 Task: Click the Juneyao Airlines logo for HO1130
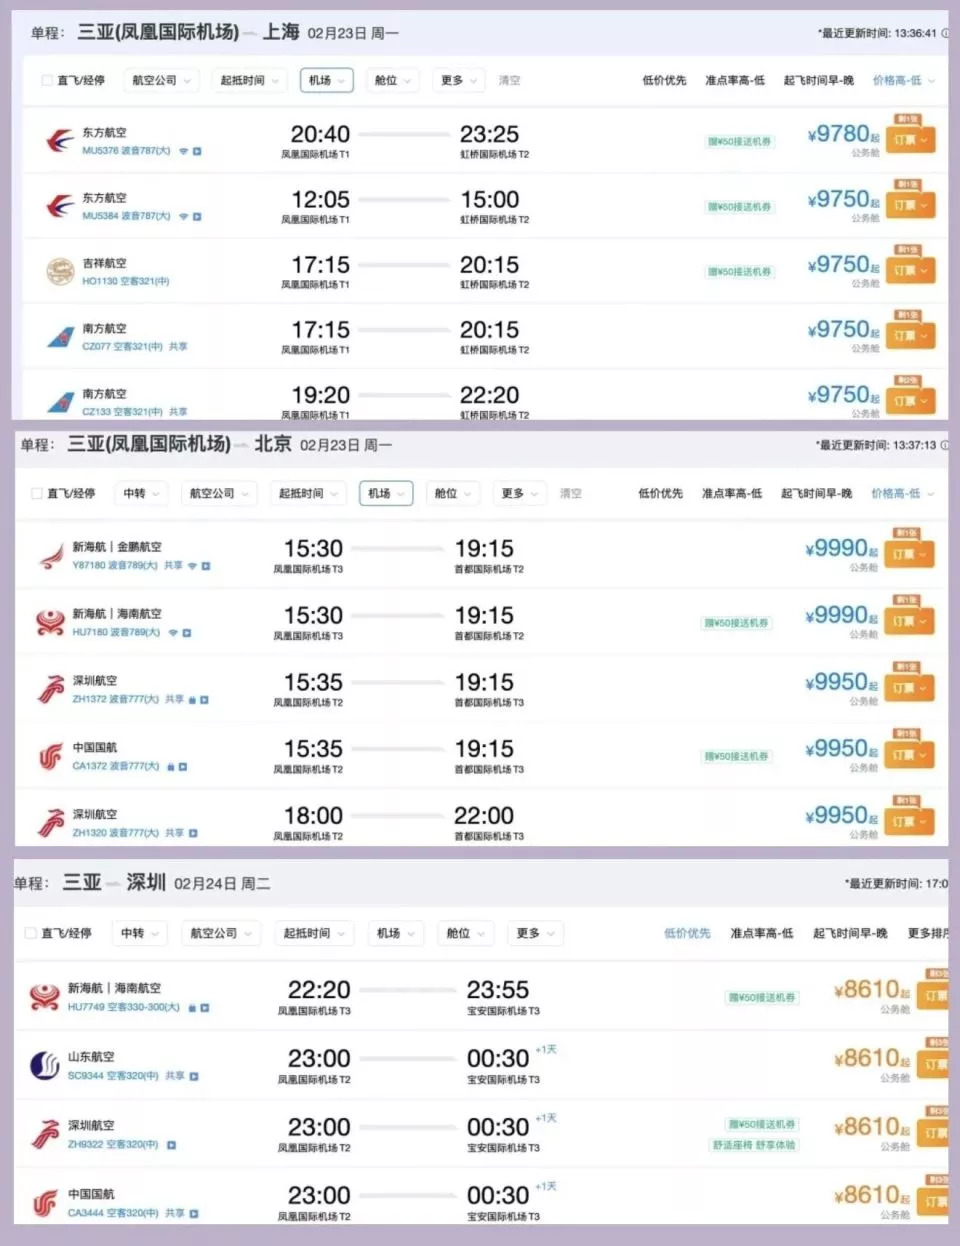pos(59,271)
